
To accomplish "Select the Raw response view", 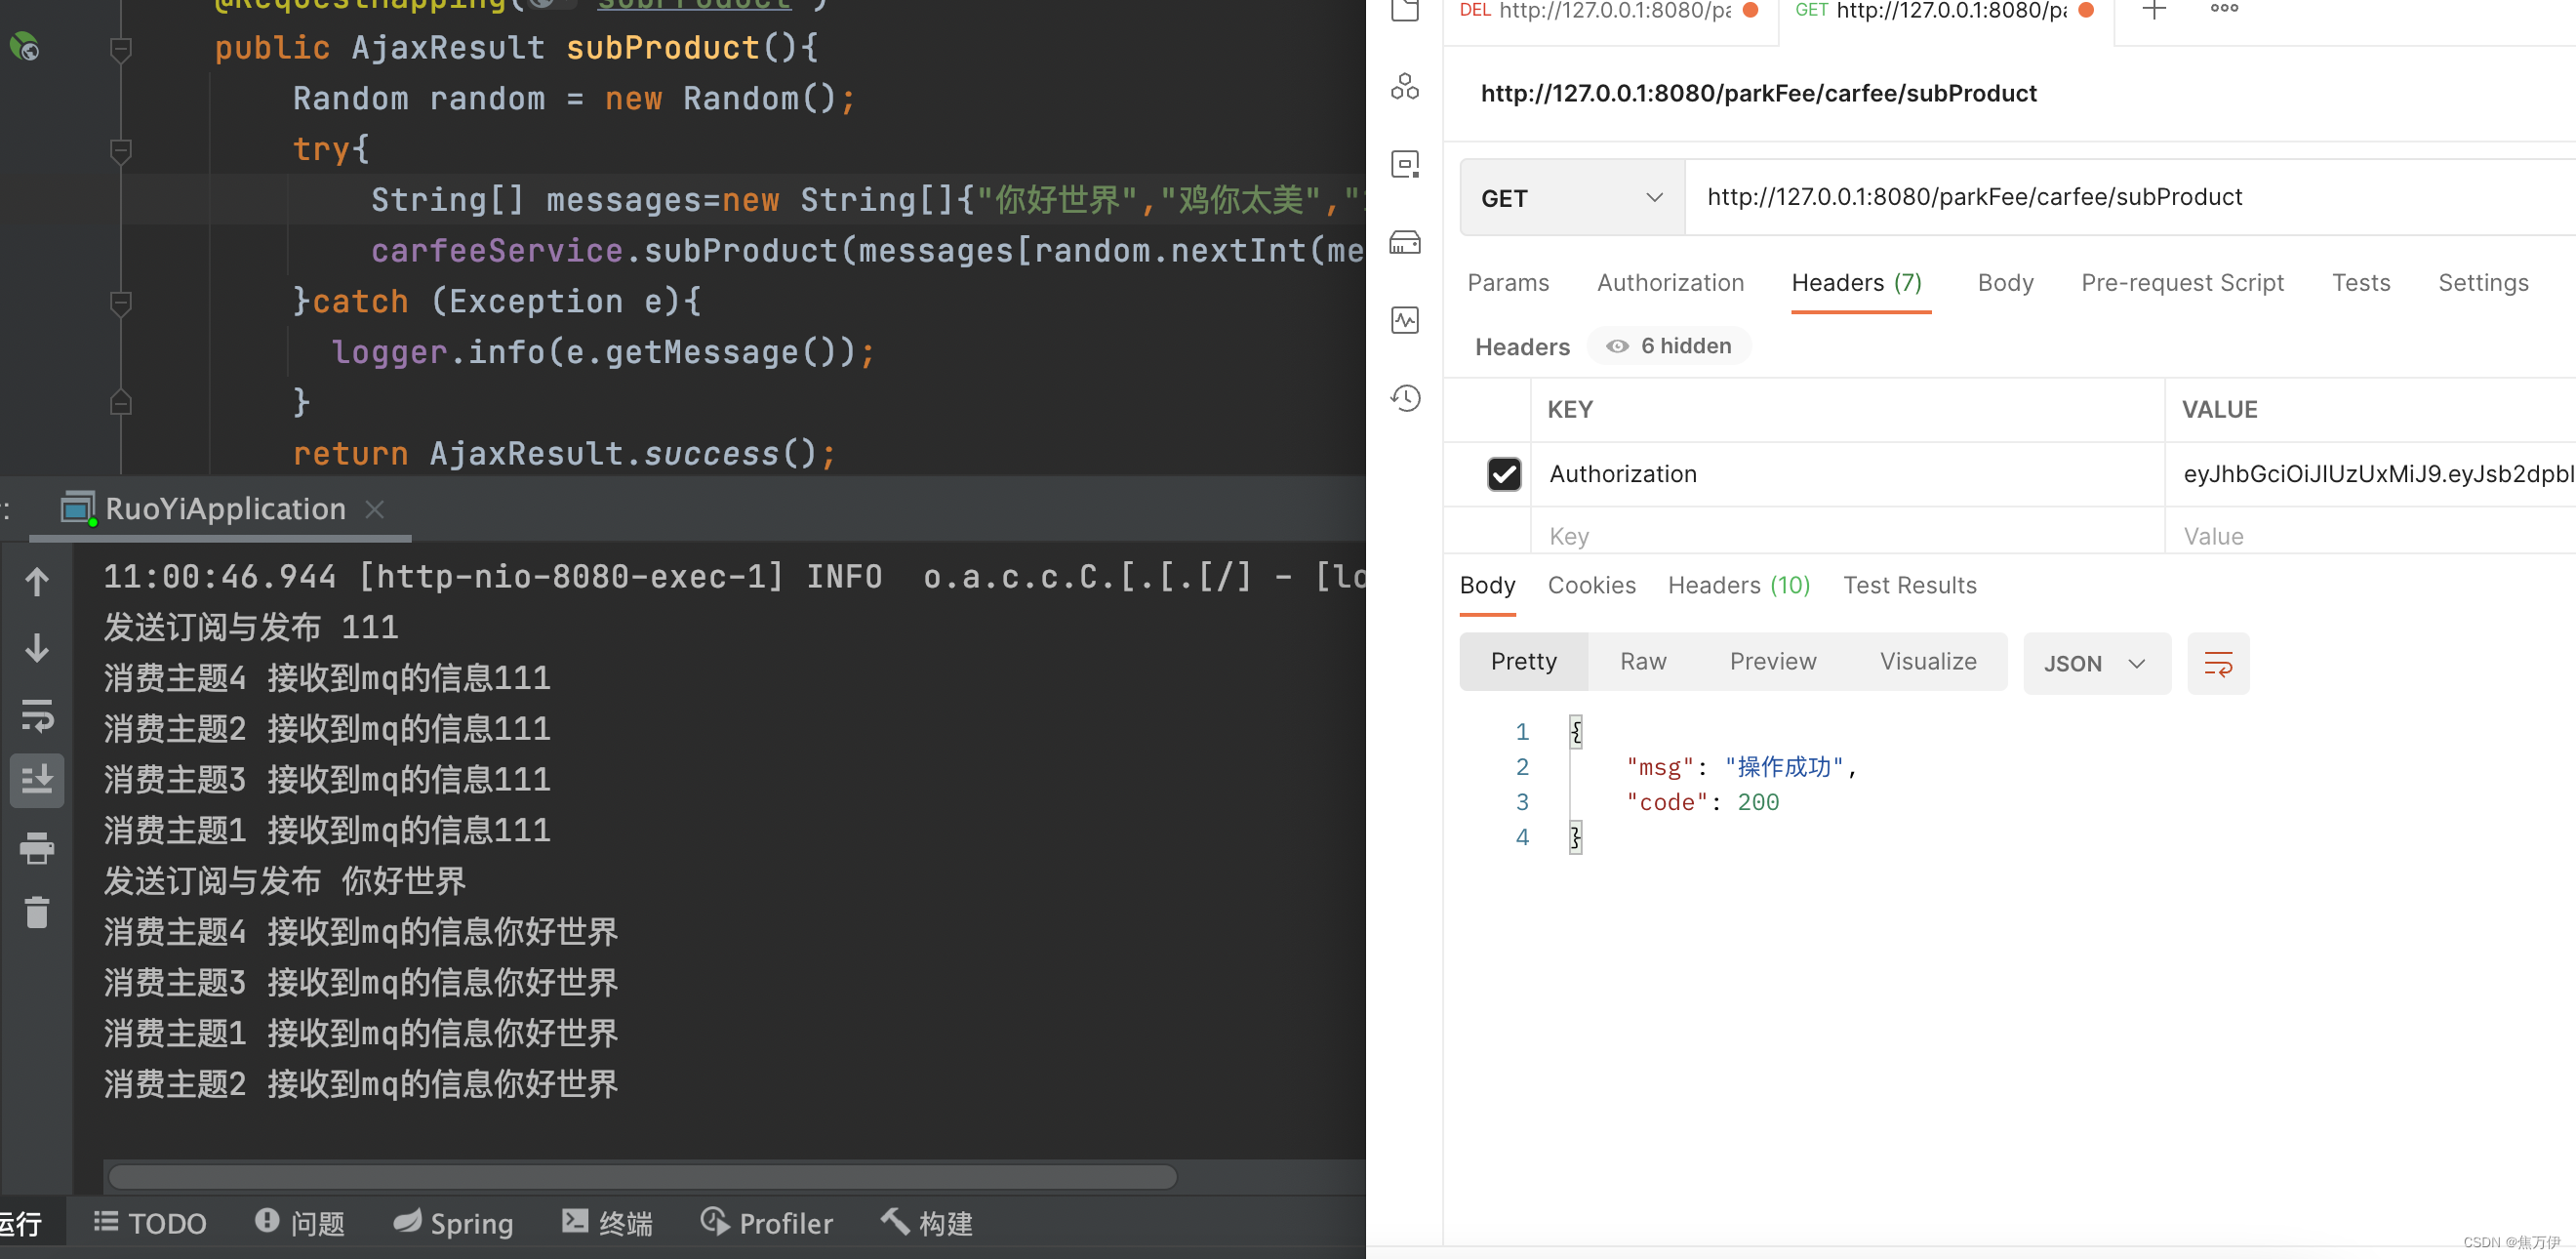I will pos(1642,661).
